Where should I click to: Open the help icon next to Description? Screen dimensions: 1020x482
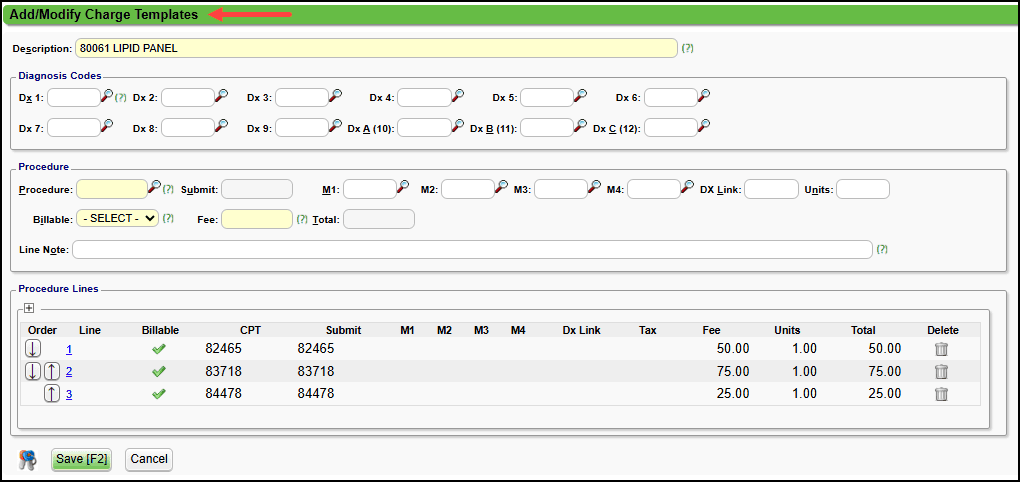(x=687, y=48)
